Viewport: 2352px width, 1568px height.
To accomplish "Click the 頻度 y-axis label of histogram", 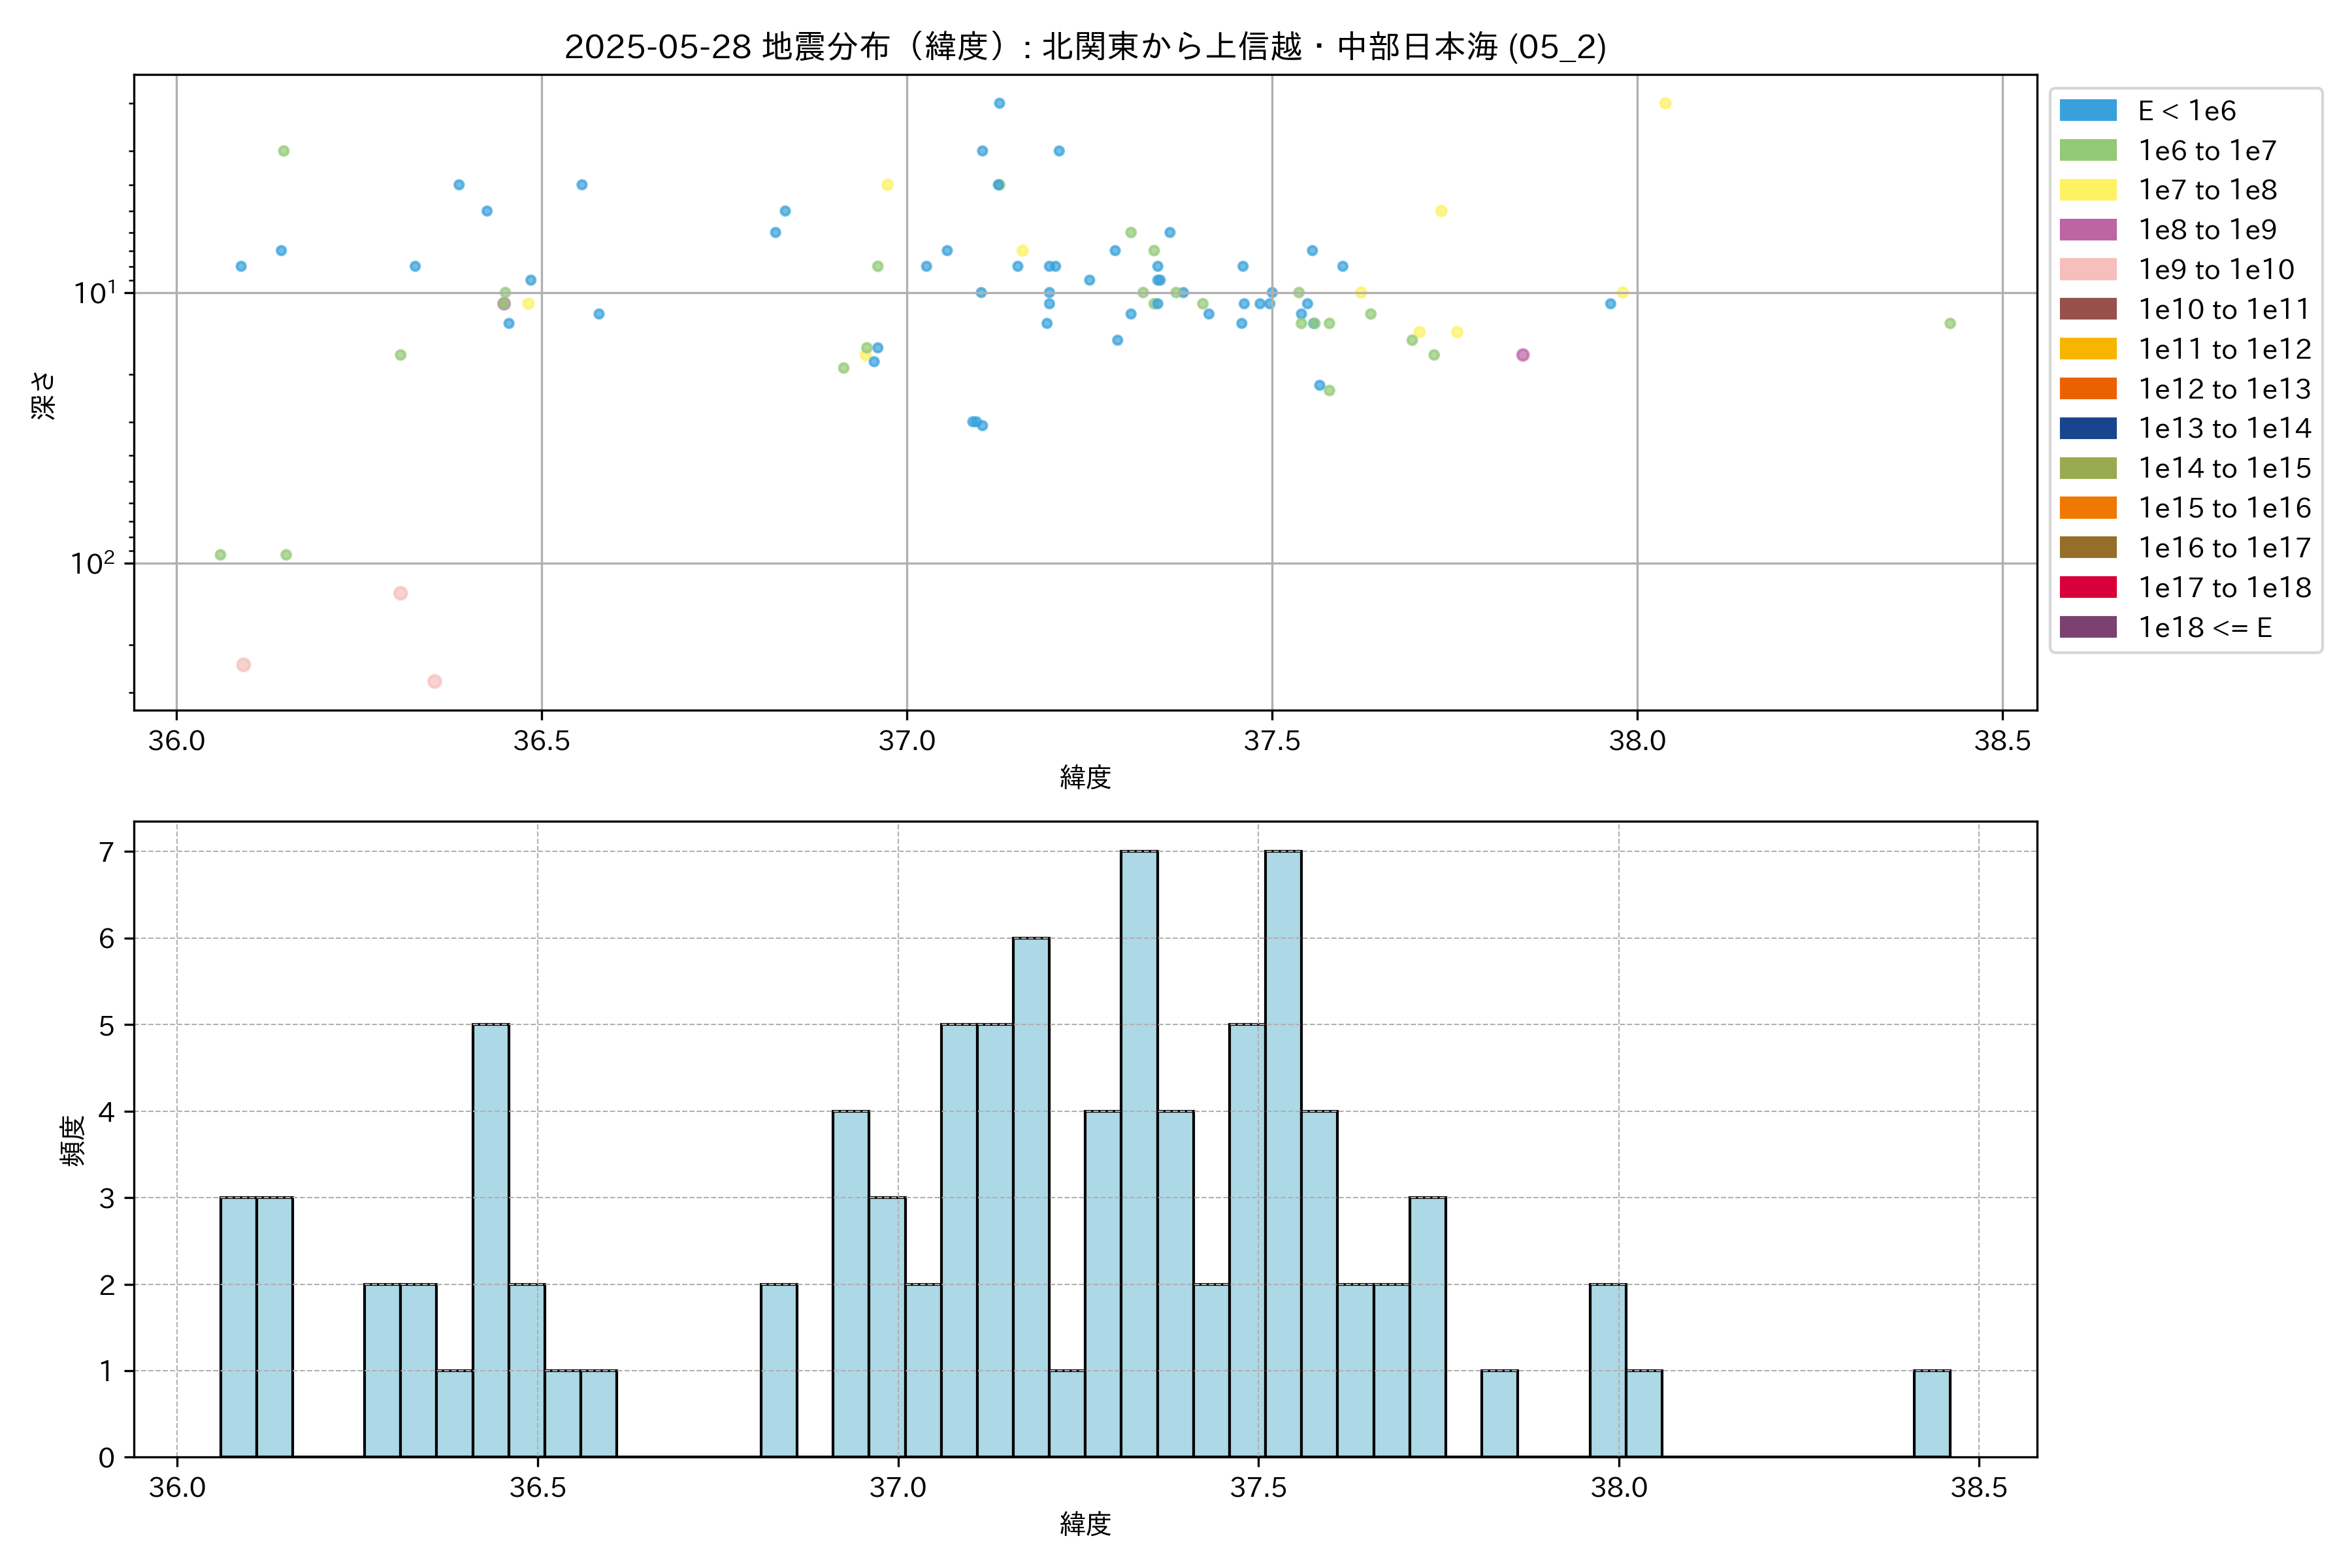I will (72, 1141).
